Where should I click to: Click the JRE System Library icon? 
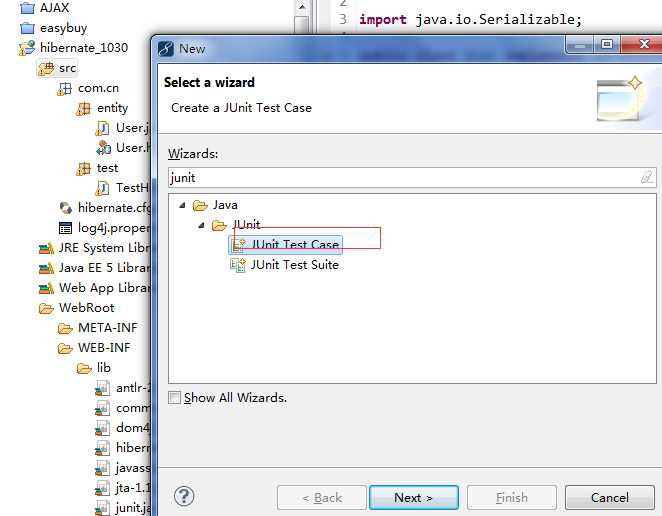[46, 248]
